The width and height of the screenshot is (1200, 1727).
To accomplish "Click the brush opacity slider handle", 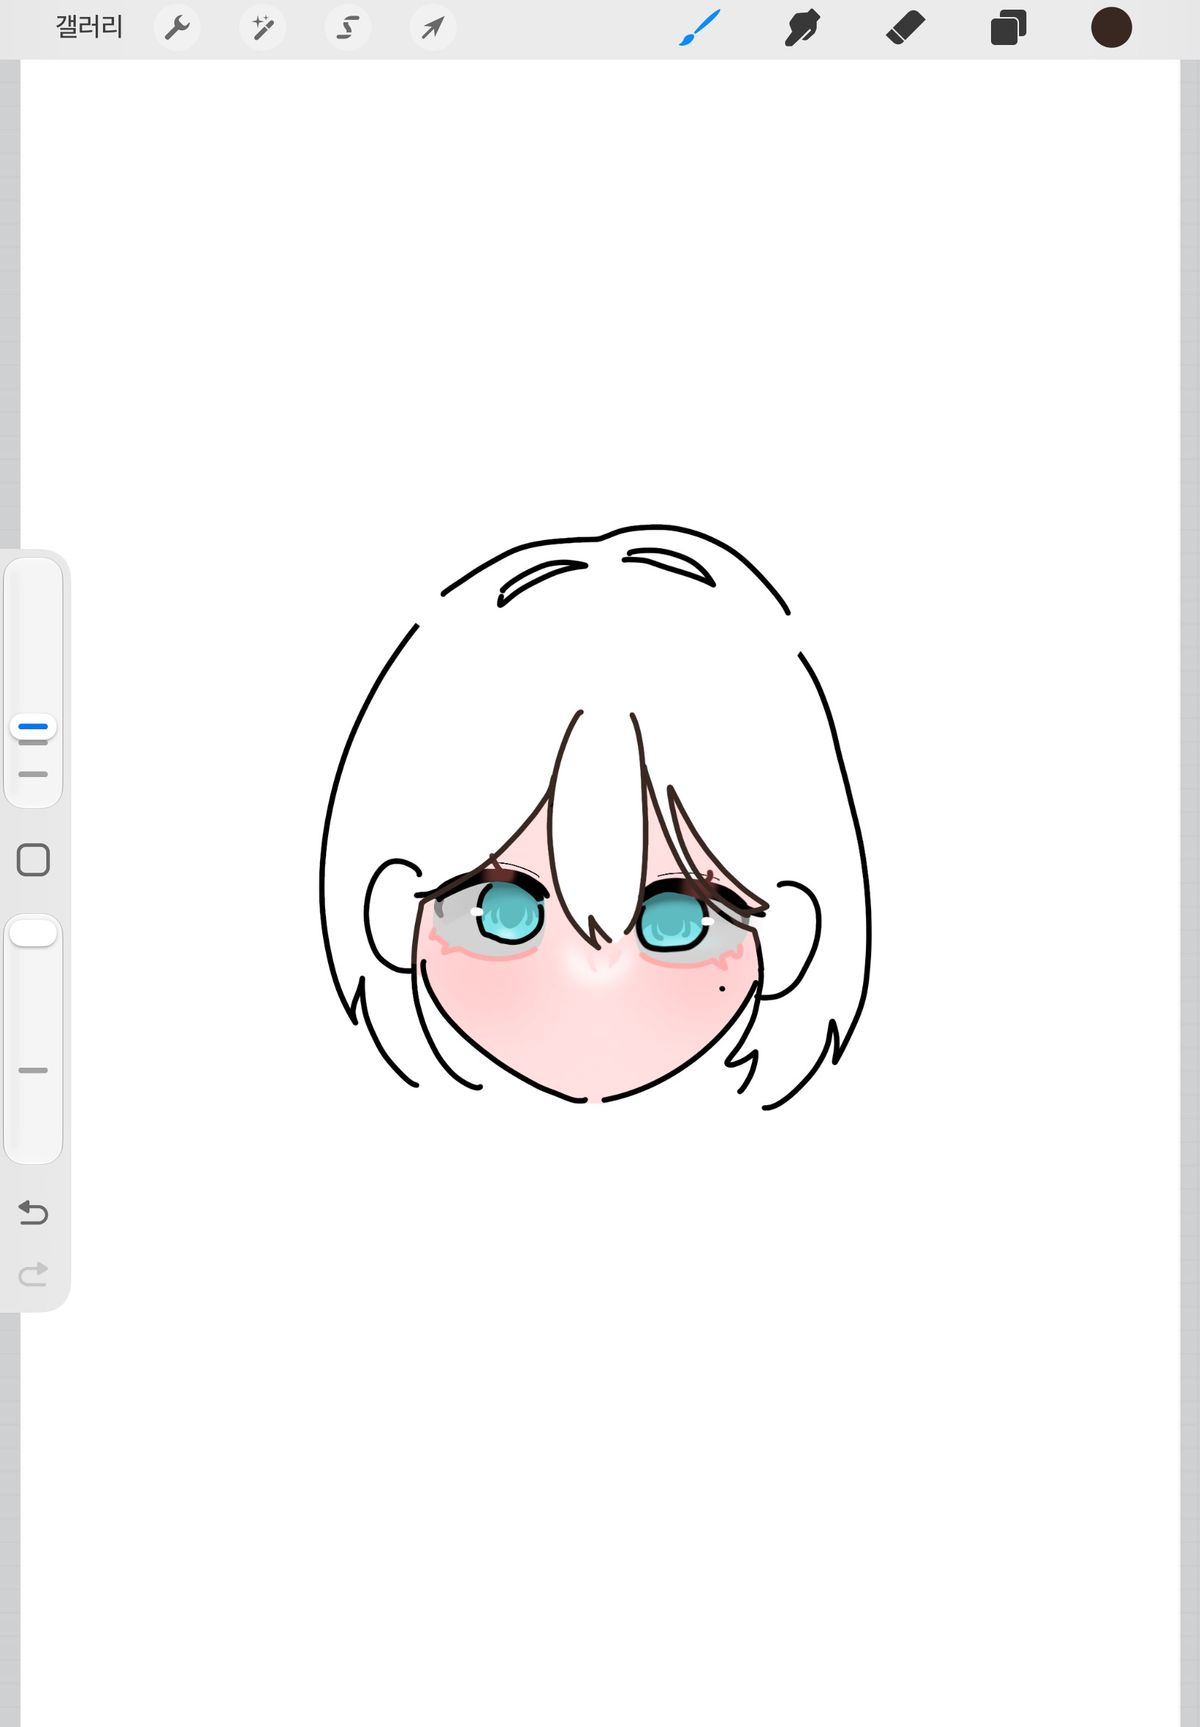I will (x=33, y=933).
